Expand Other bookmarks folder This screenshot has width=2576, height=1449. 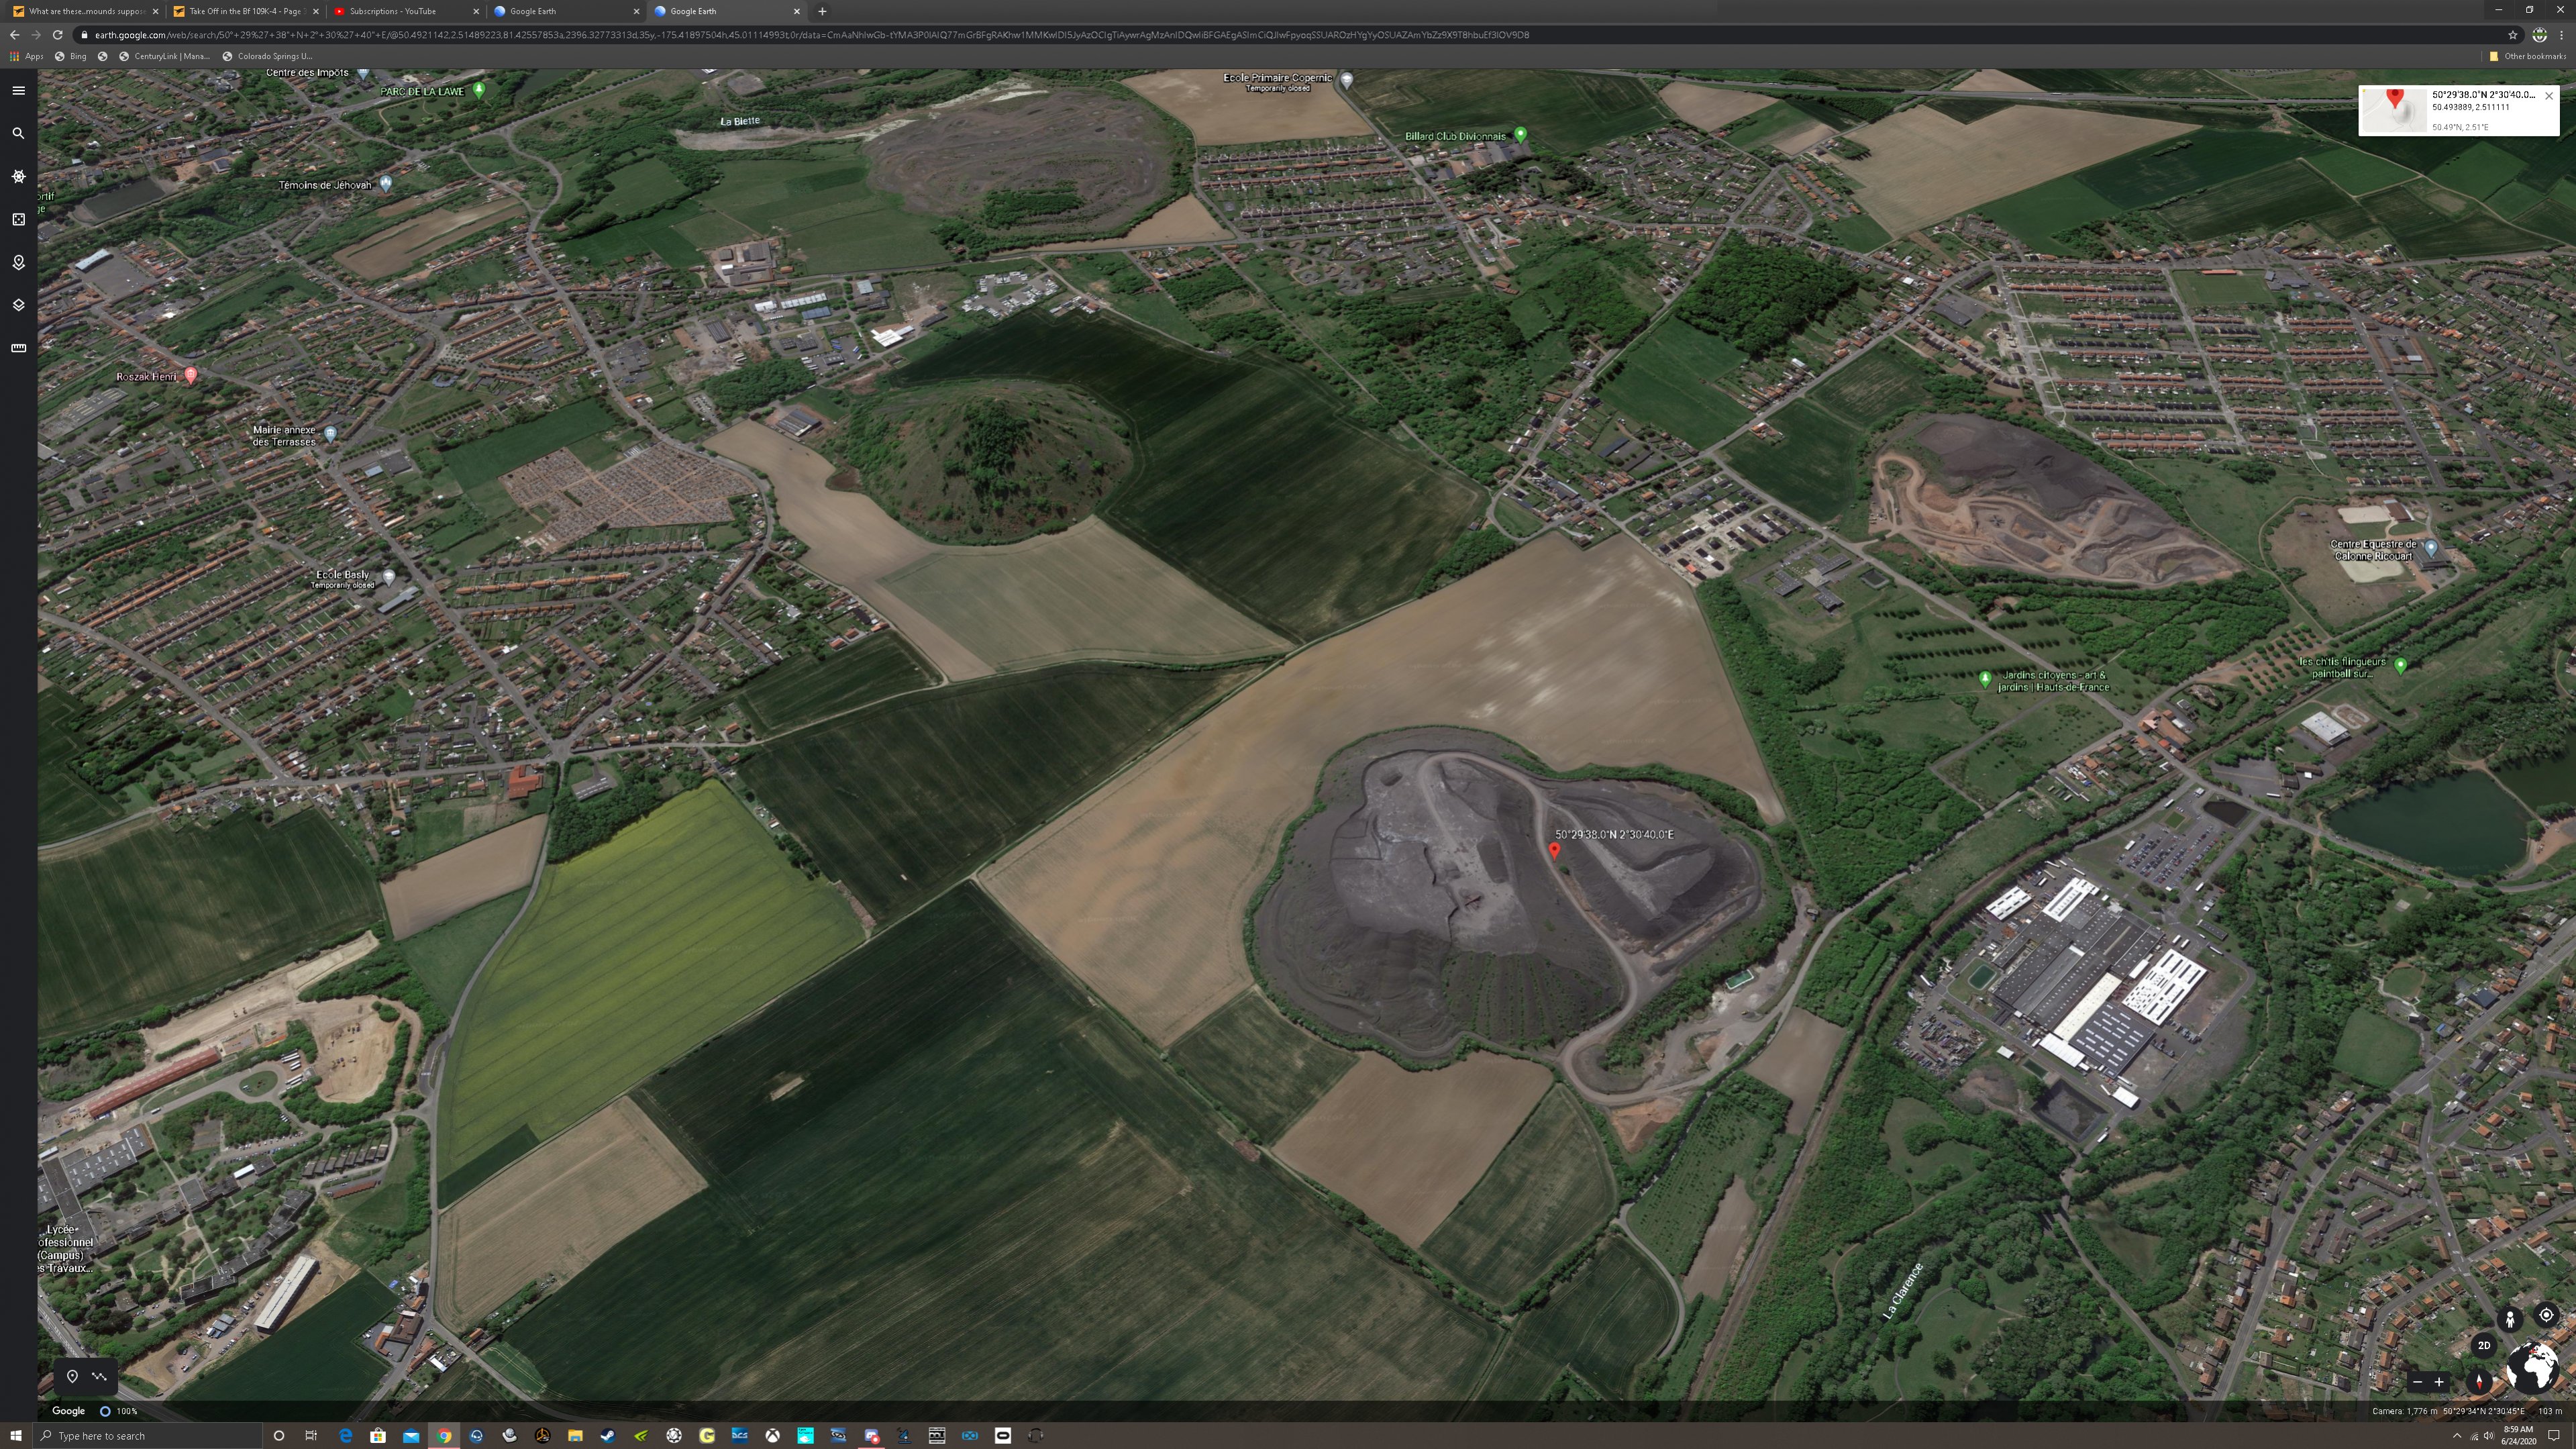coord(2527,56)
